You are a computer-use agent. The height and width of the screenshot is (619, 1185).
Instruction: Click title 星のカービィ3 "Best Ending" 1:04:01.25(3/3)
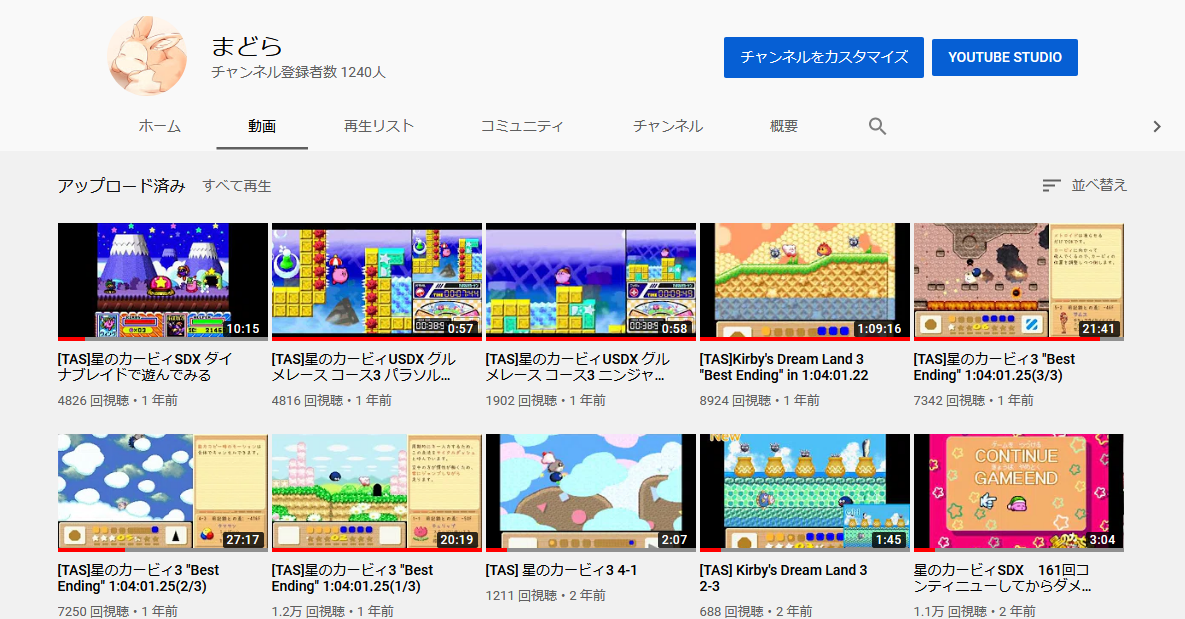(994, 367)
